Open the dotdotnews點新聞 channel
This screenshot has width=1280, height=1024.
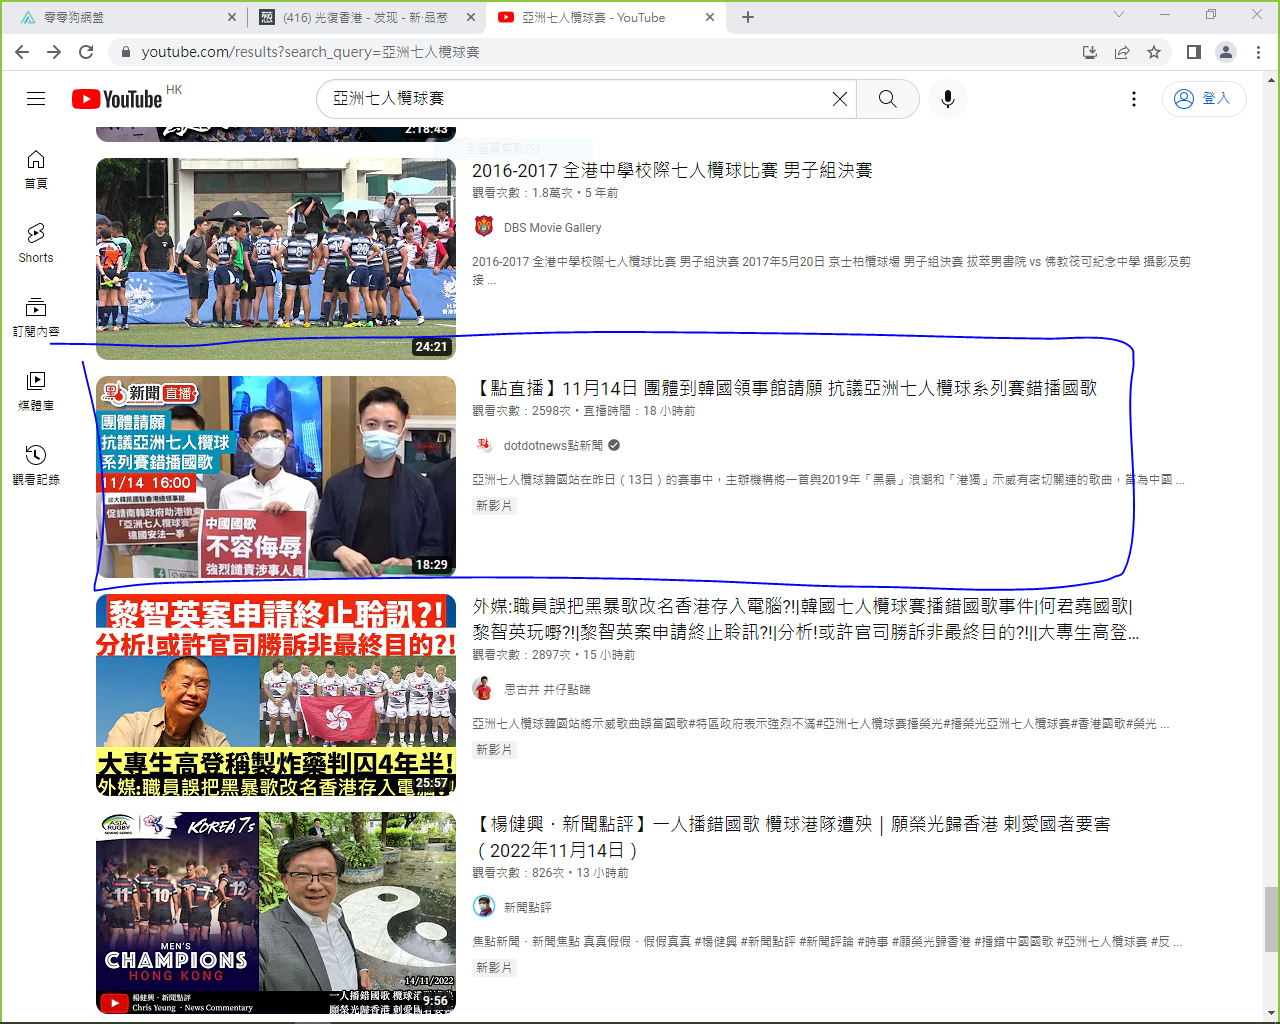click(553, 445)
